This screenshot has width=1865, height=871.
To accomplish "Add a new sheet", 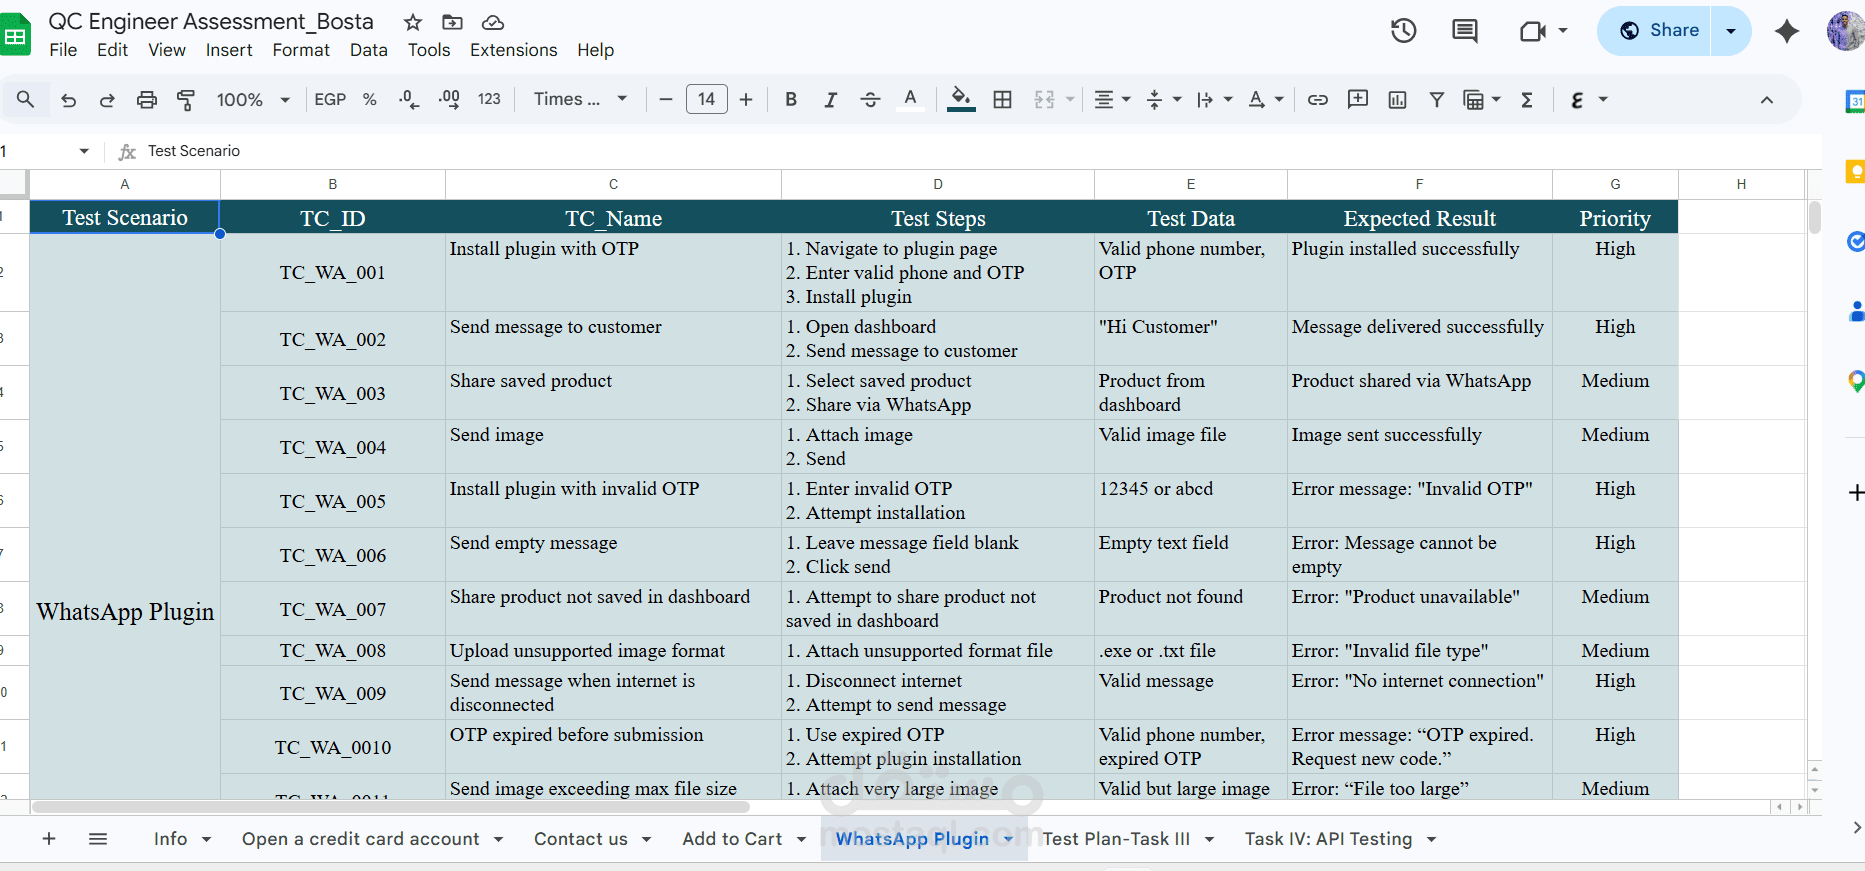I will pos(49,839).
